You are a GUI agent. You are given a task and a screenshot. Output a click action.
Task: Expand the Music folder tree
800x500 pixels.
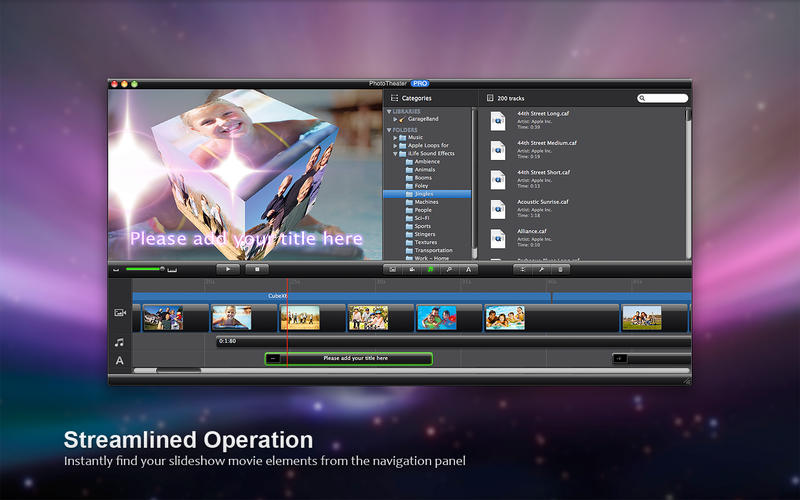click(x=396, y=137)
